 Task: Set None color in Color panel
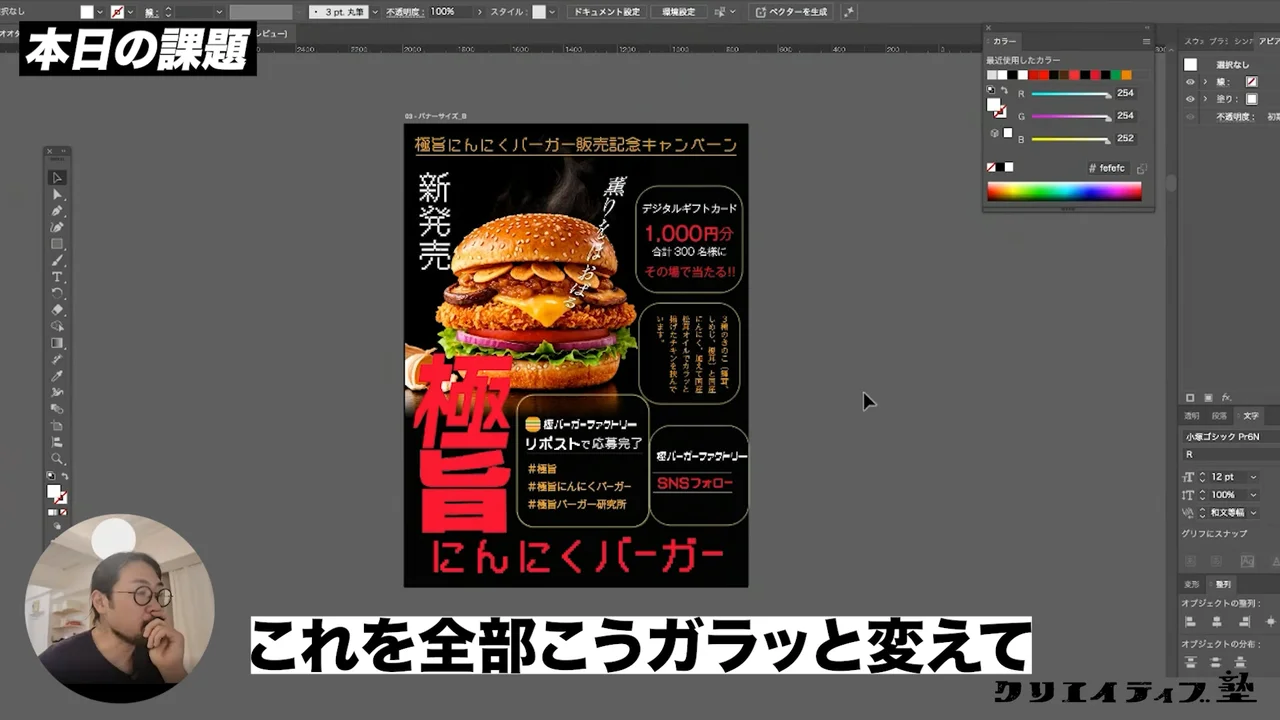point(992,167)
